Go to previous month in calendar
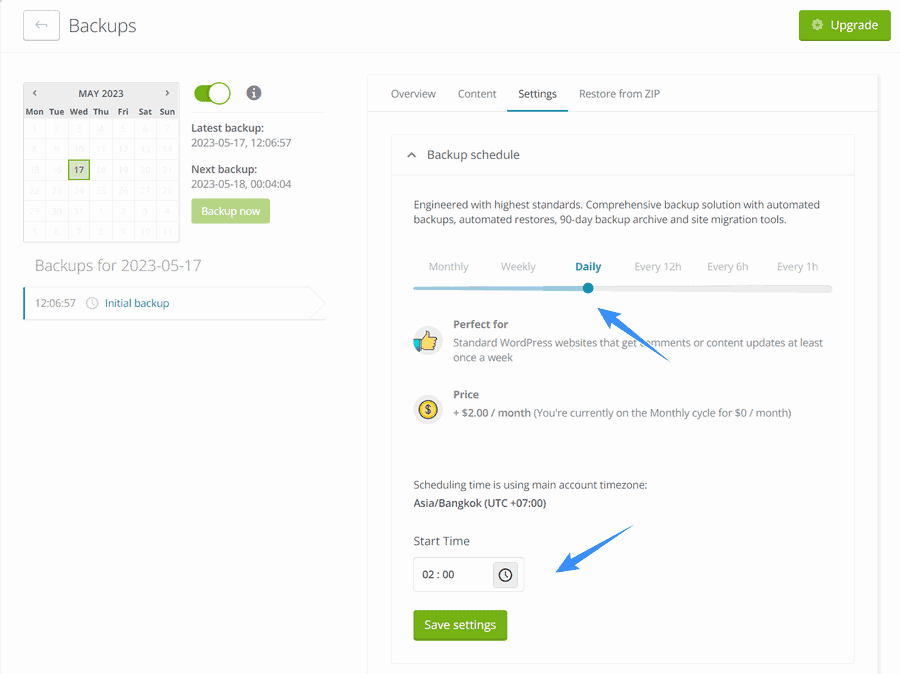This screenshot has width=900, height=674. (34, 93)
